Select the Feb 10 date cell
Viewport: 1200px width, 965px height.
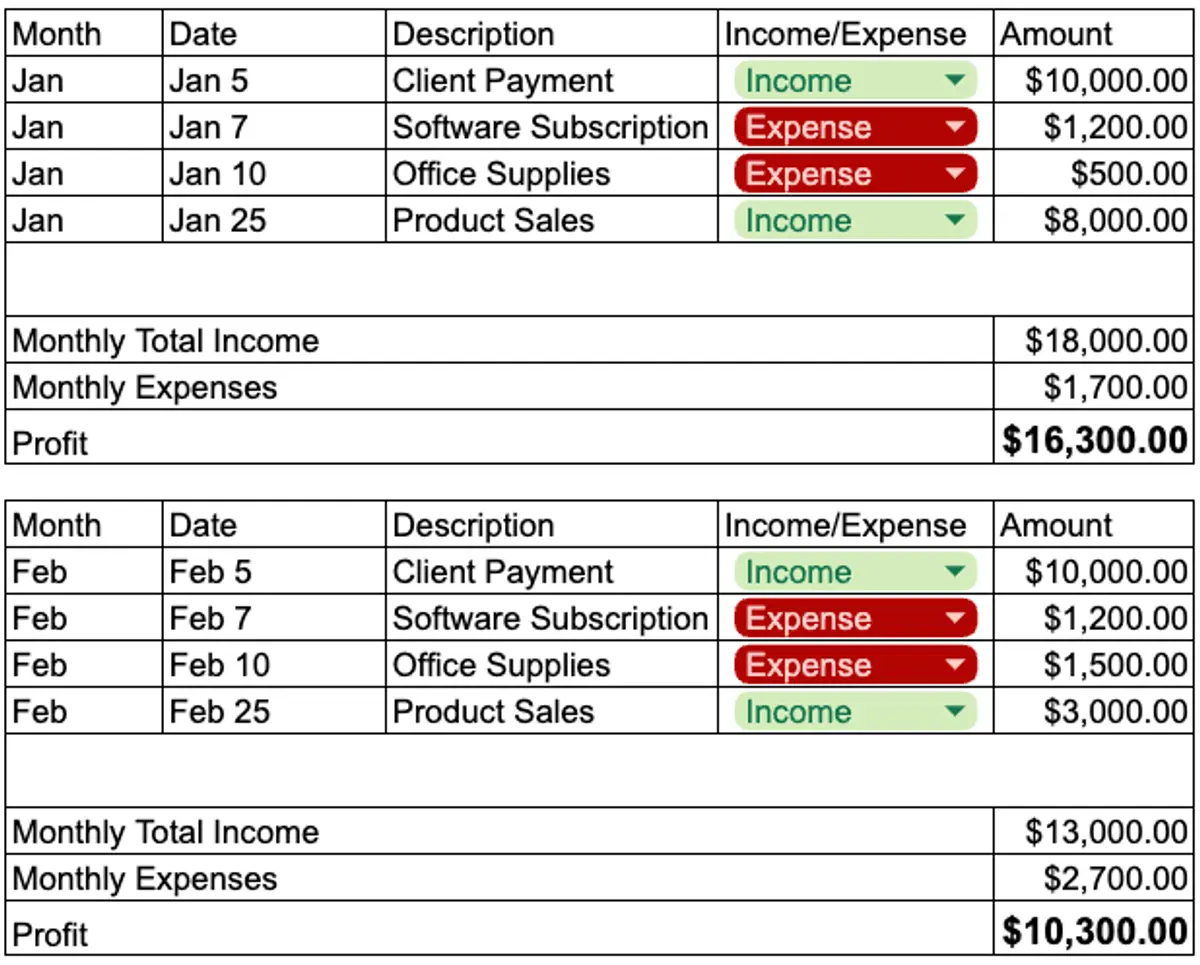[x=274, y=665]
